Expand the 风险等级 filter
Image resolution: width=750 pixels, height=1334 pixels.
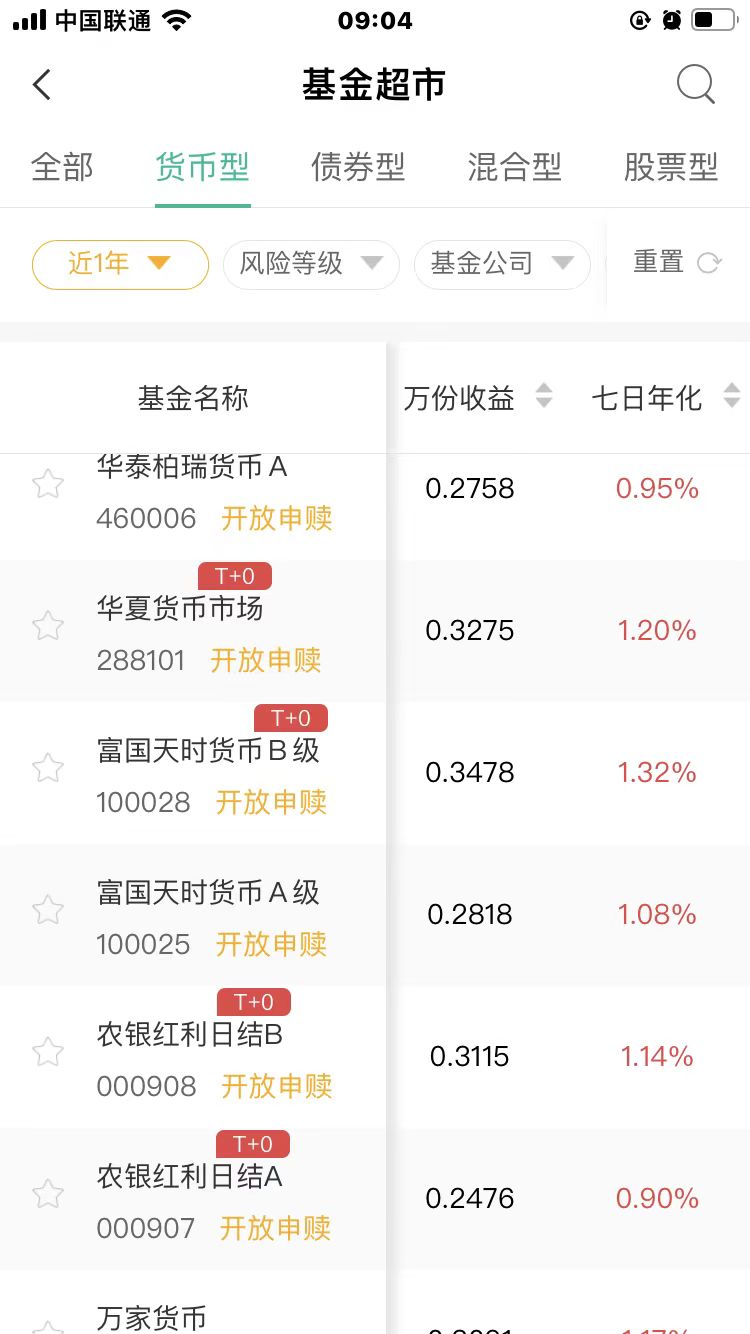311,264
